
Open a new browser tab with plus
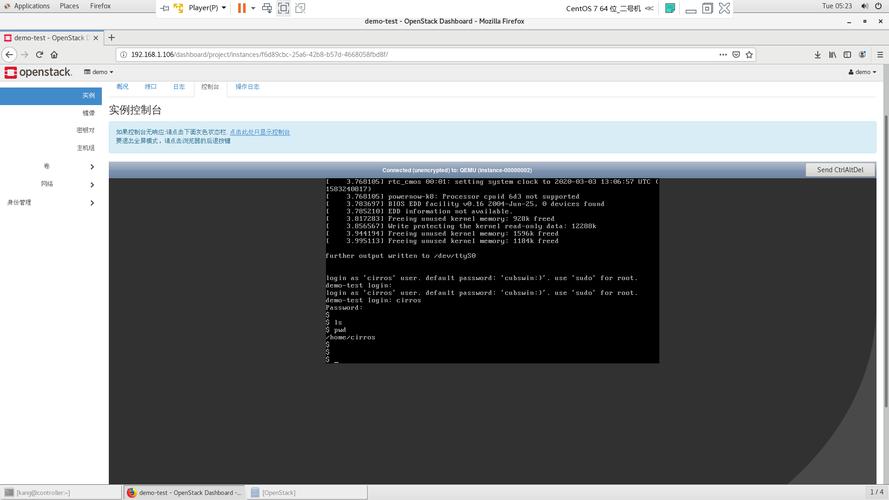(x=112, y=37)
